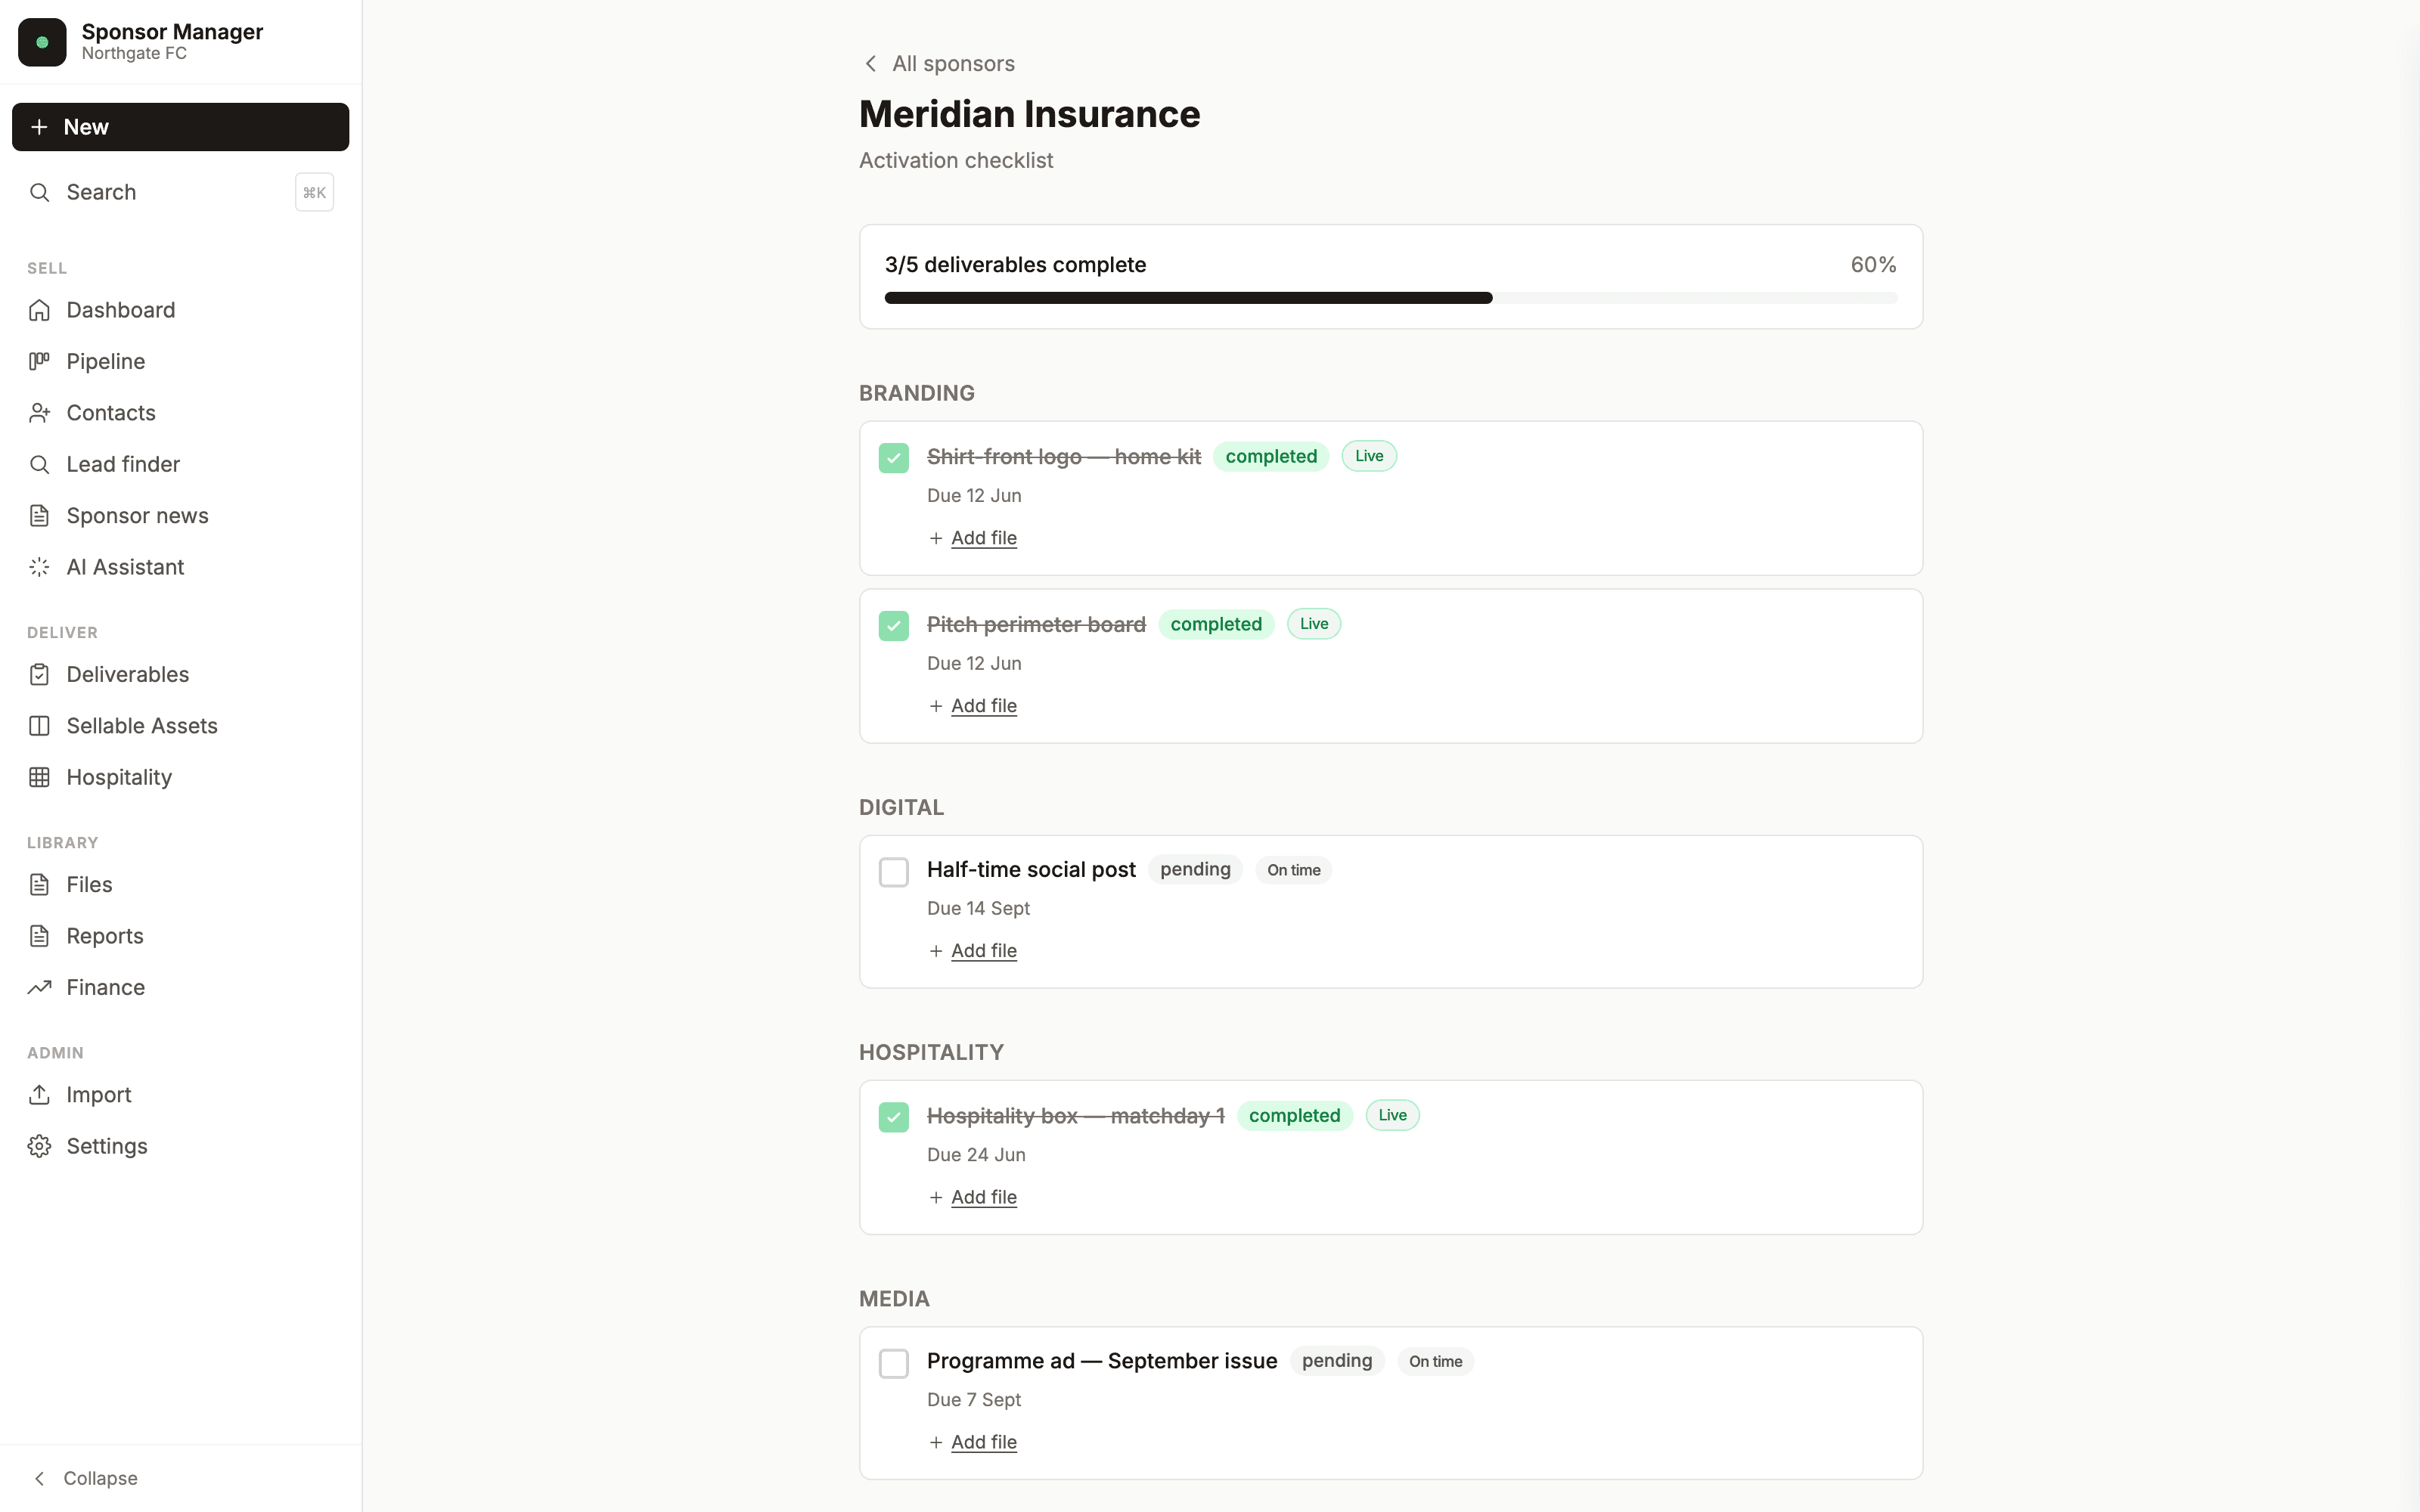
Task: Open Lead finder from sidebar
Action: click(181, 464)
